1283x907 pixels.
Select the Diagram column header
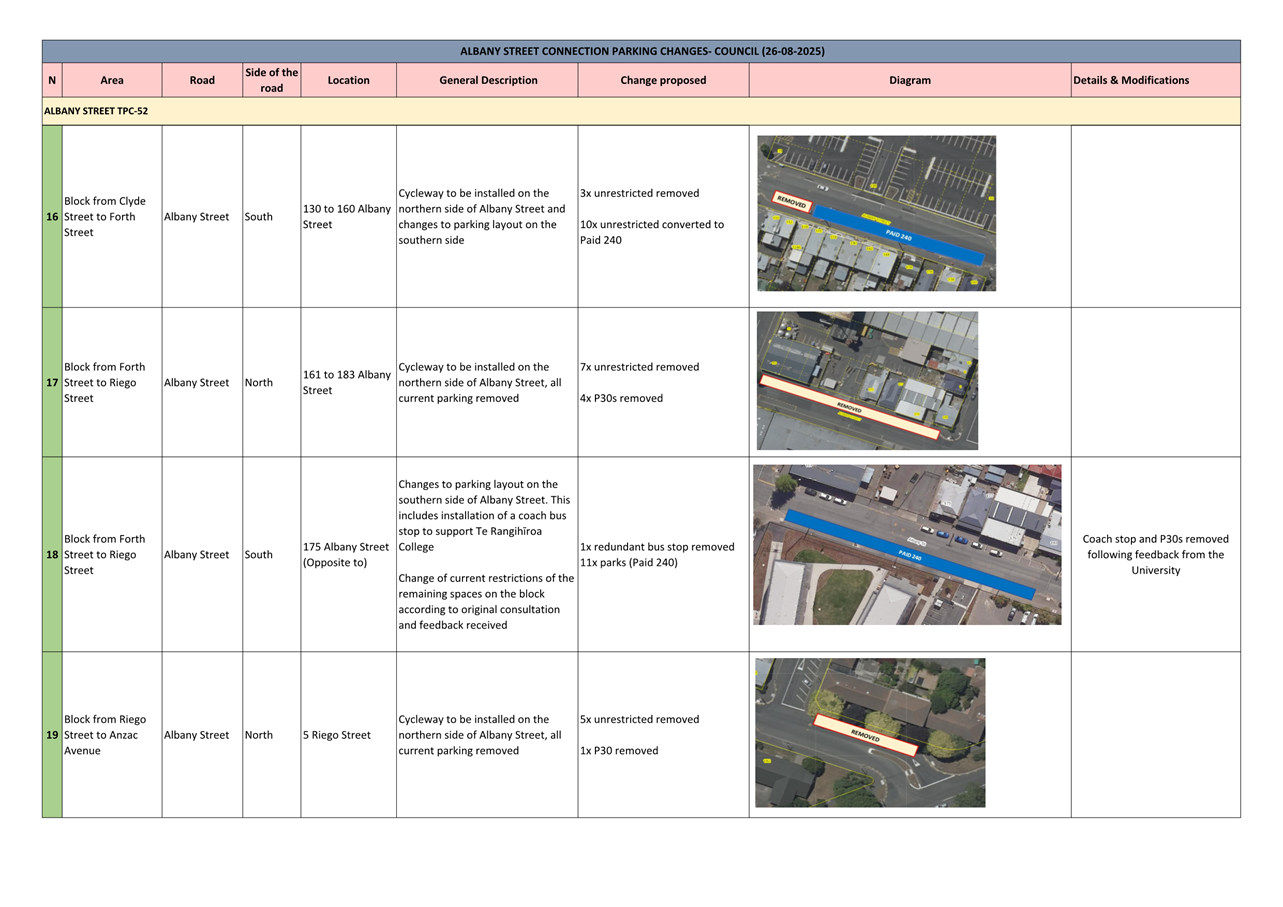click(909, 80)
